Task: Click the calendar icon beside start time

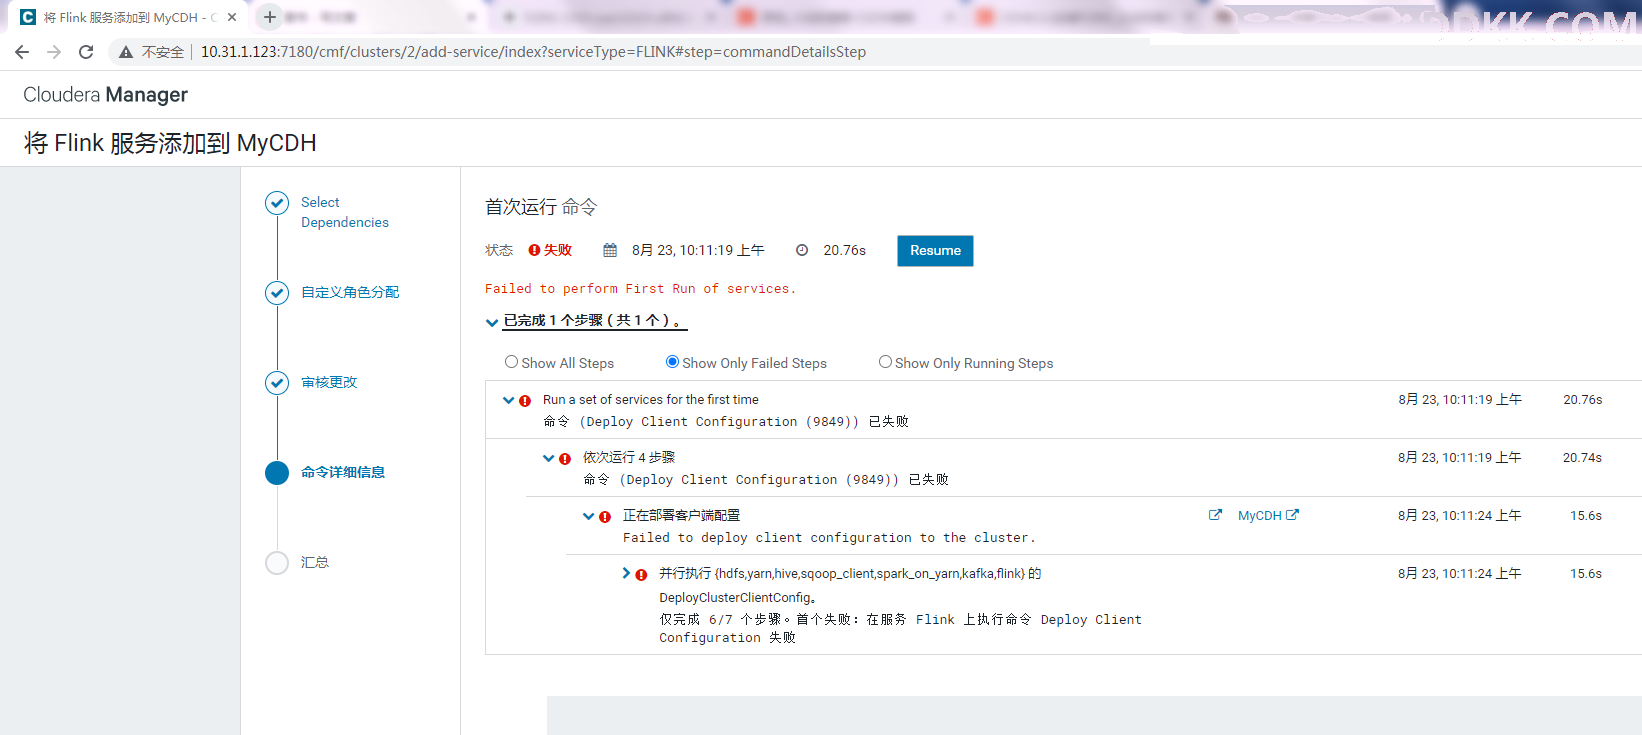Action: tap(610, 250)
